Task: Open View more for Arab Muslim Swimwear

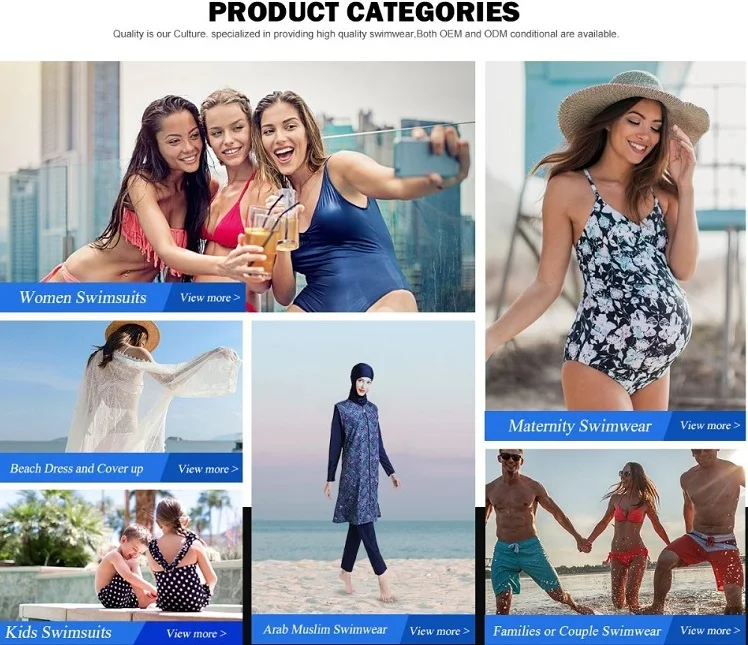Action: tap(439, 631)
